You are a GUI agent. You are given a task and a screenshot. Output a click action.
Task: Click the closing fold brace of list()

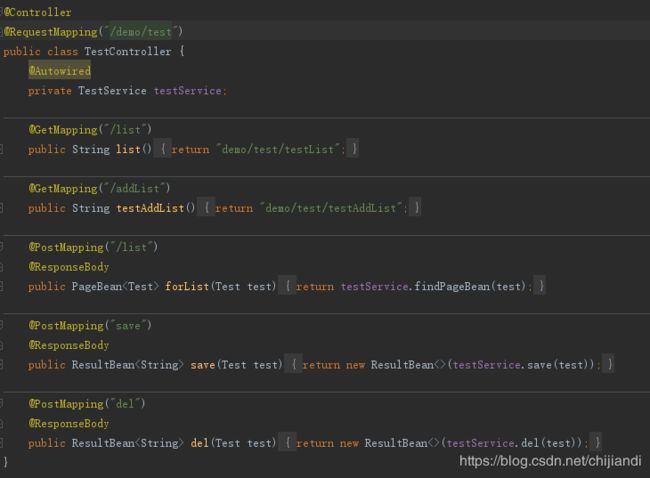click(x=354, y=149)
